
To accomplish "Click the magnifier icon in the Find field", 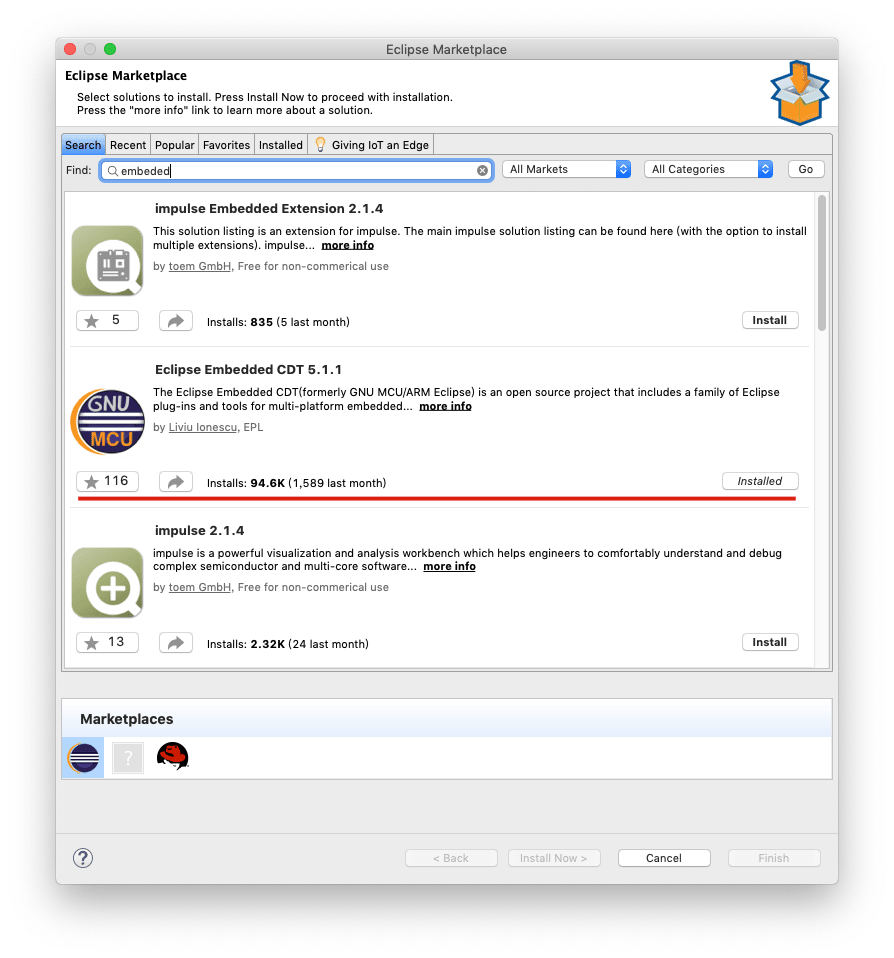I will 112,171.
